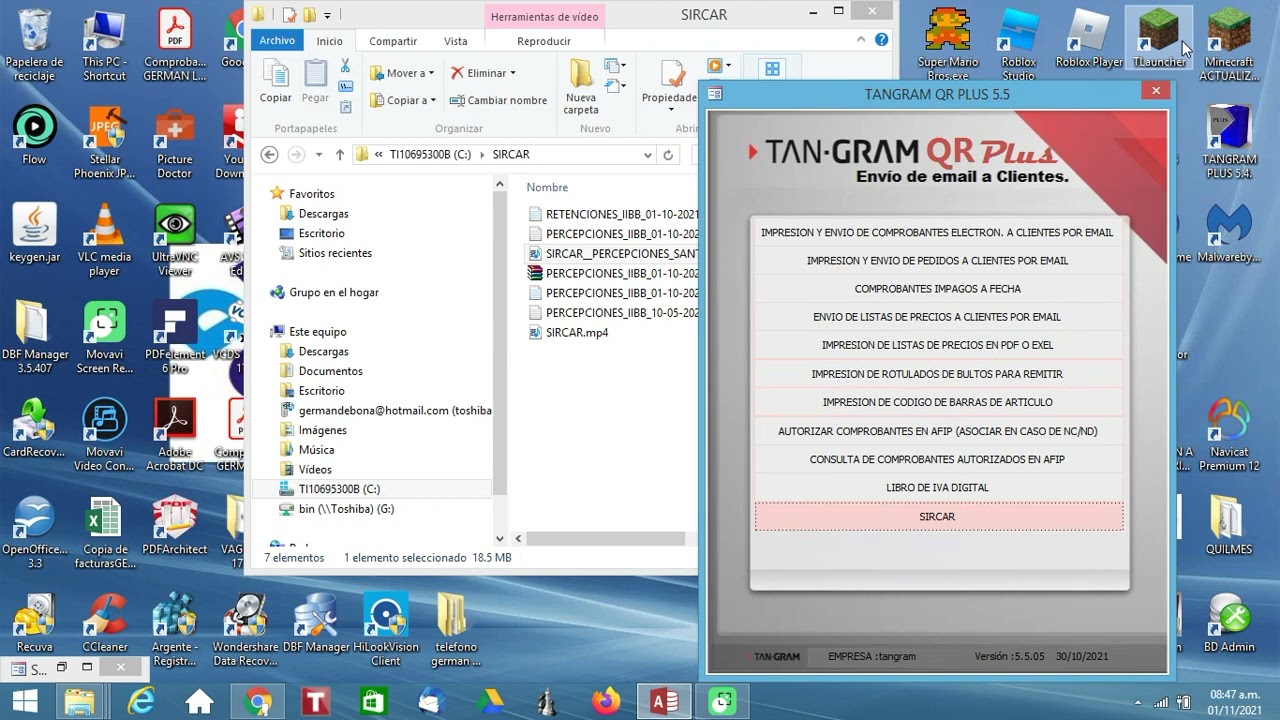Viewport: 1280px width, 720px height.
Task: Select the Roblox Player desktop icon
Action: (x=1089, y=40)
